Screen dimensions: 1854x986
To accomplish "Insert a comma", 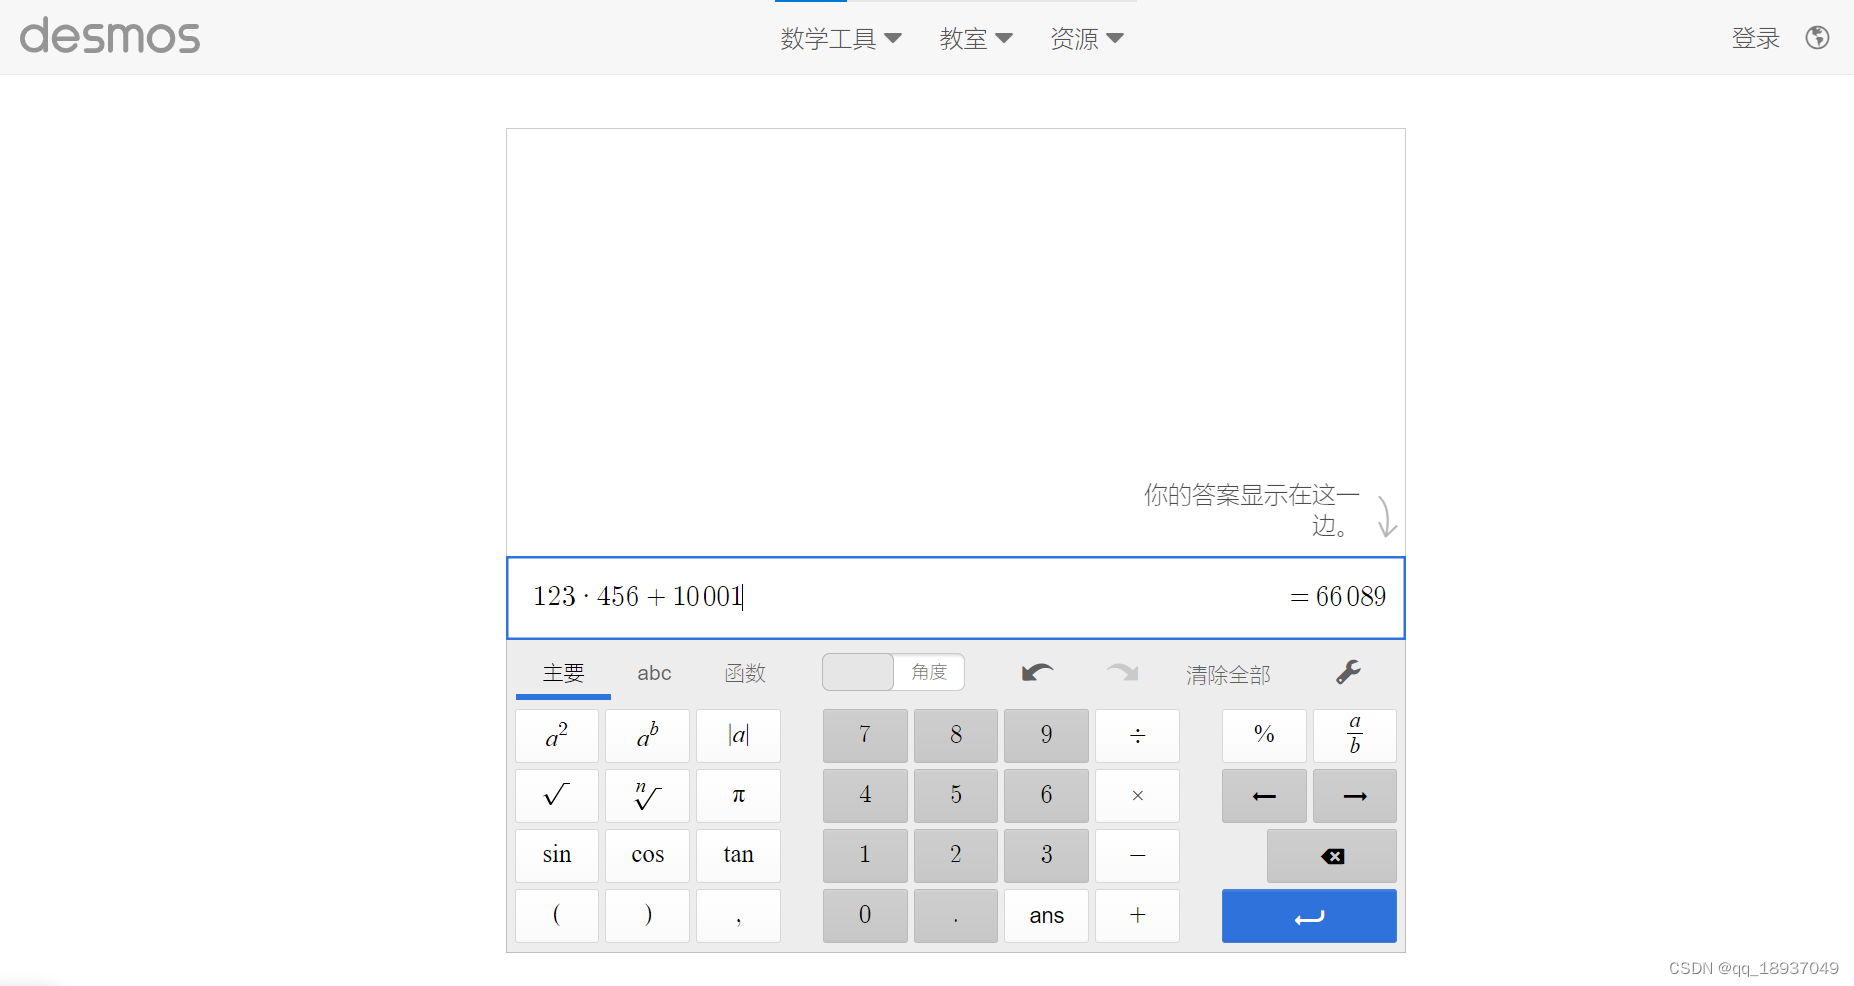I will pos(738,916).
